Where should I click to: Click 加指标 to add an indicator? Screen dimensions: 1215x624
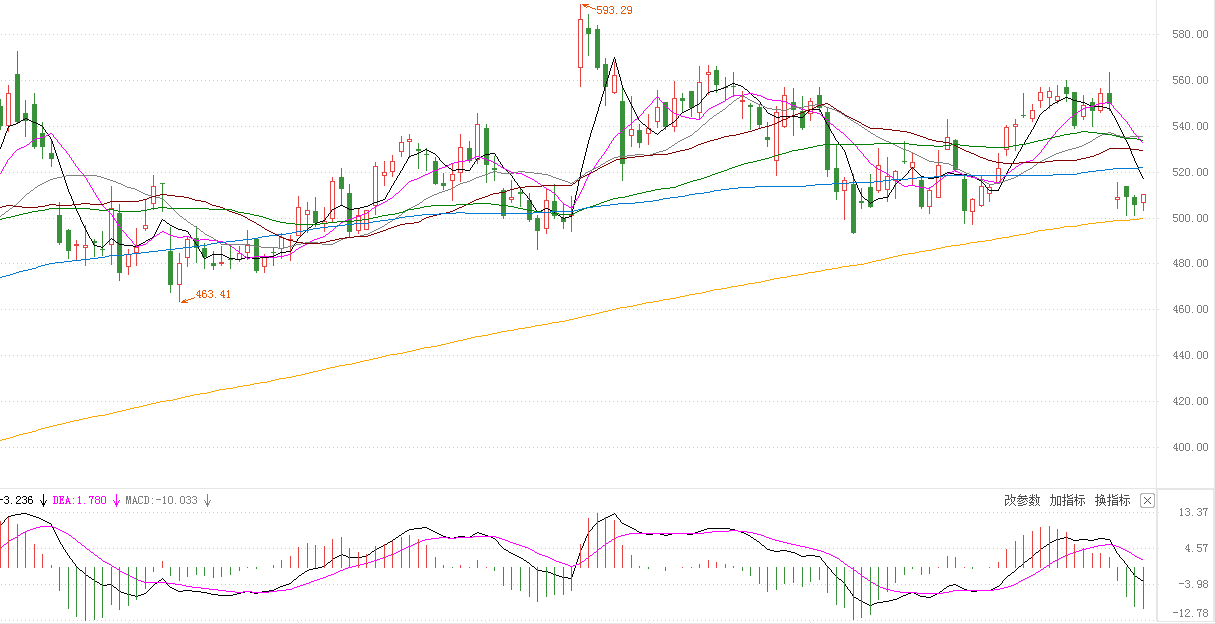pyautogui.click(x=1067, y=500)
